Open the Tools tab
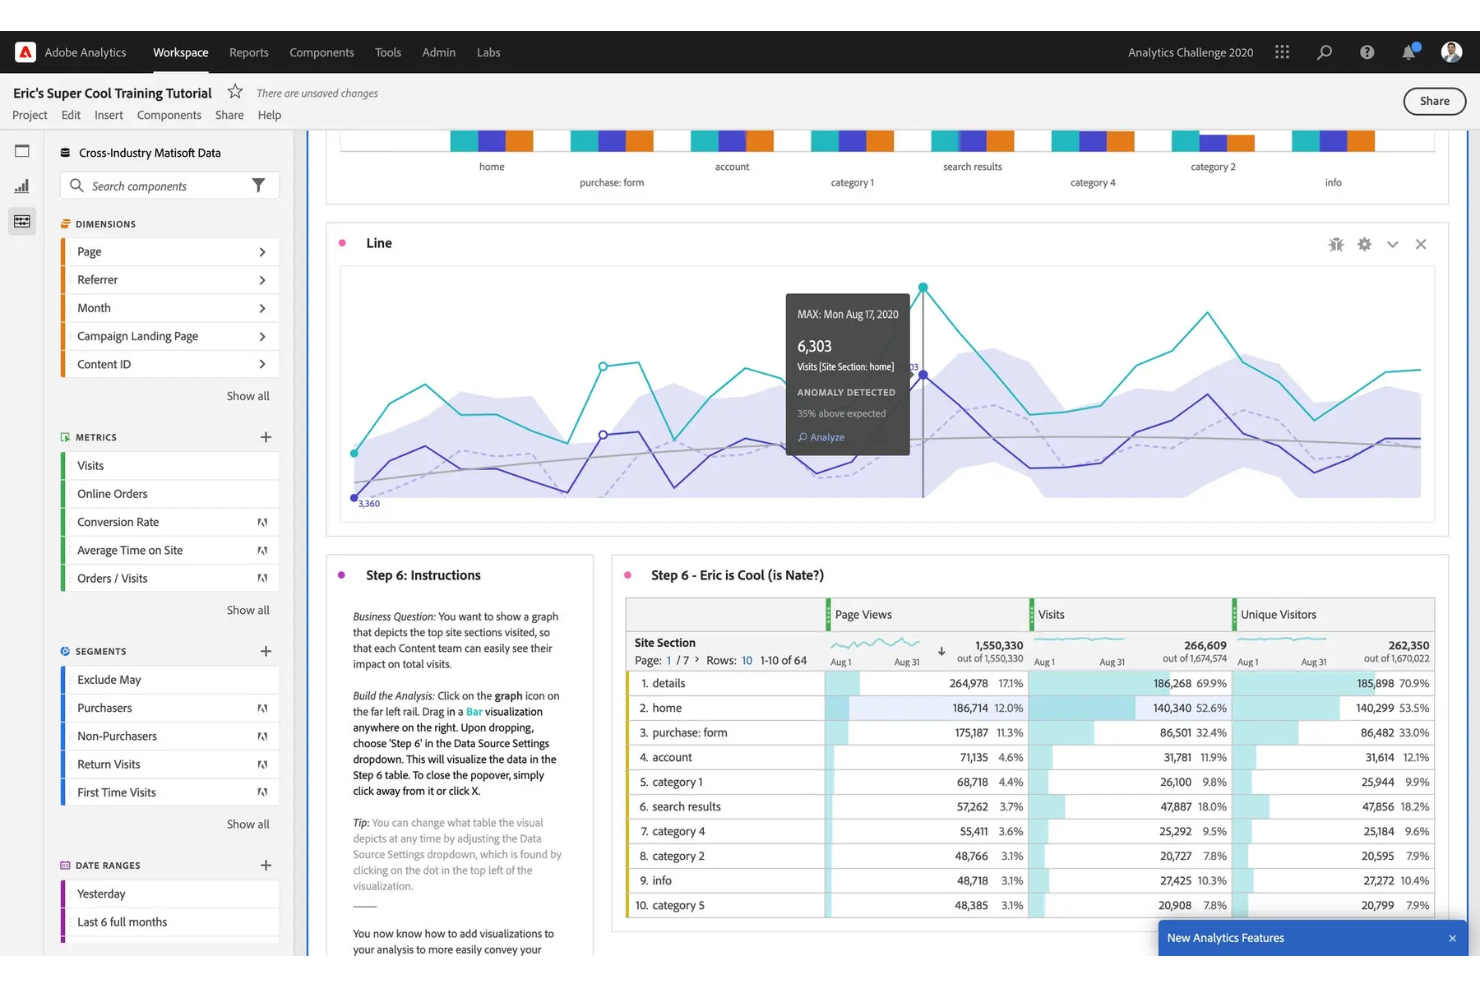Image resolution: width=1480 pixels, height=987 pixels. (x=388, y=52)
